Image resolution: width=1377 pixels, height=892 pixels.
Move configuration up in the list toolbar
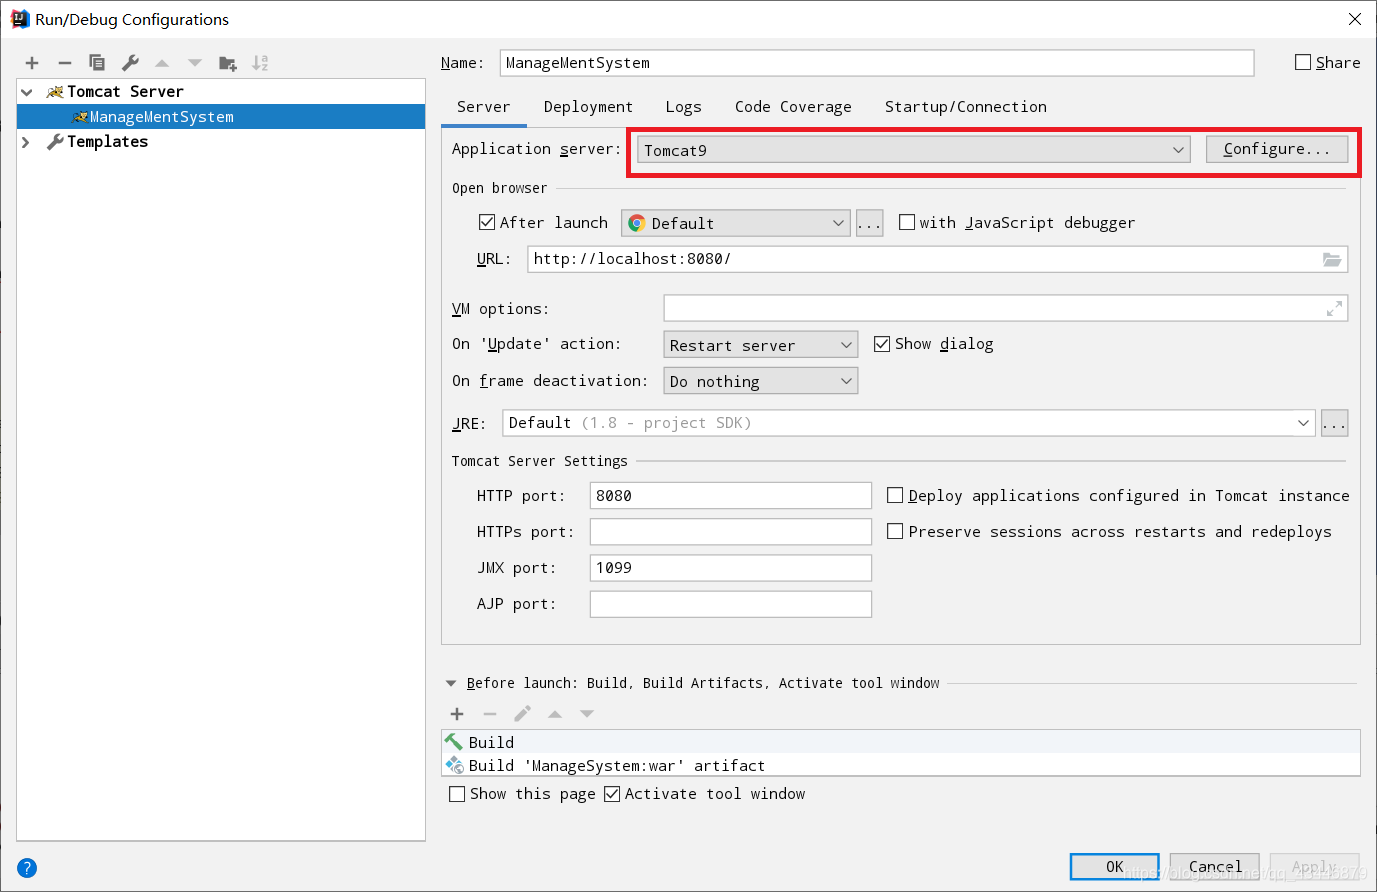click(162, 63)
